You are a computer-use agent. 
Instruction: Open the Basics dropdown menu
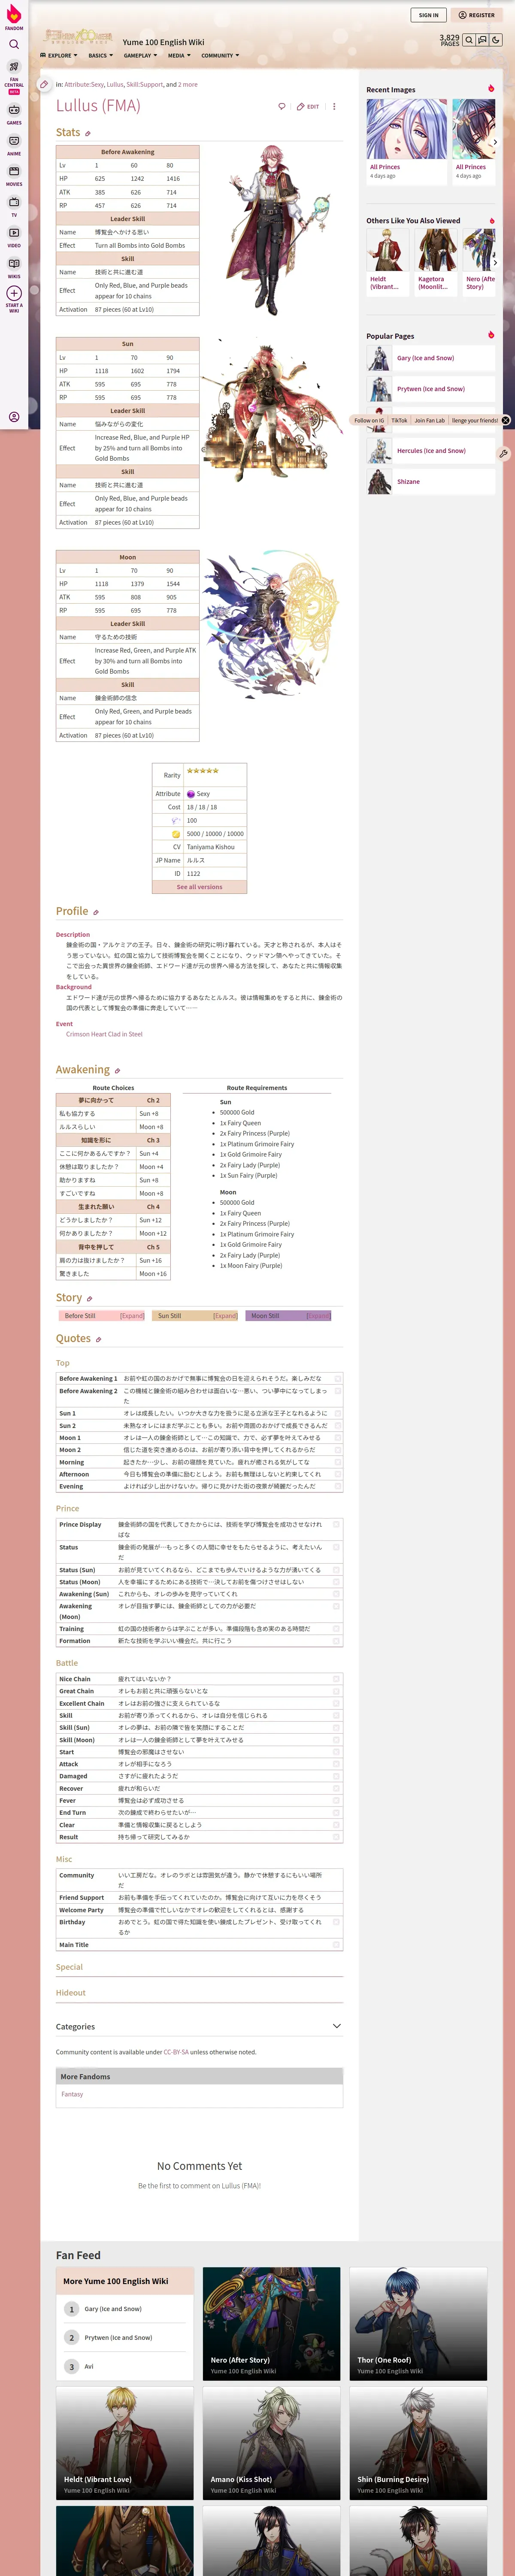(100, 56)
